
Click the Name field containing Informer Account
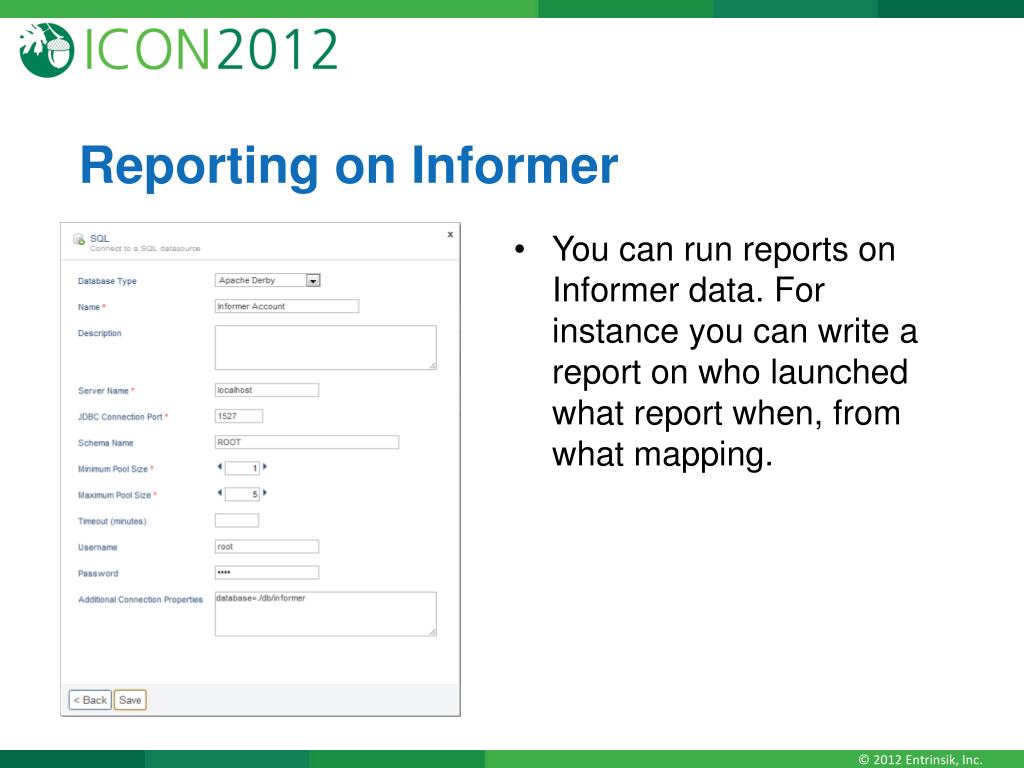point(287,306)
